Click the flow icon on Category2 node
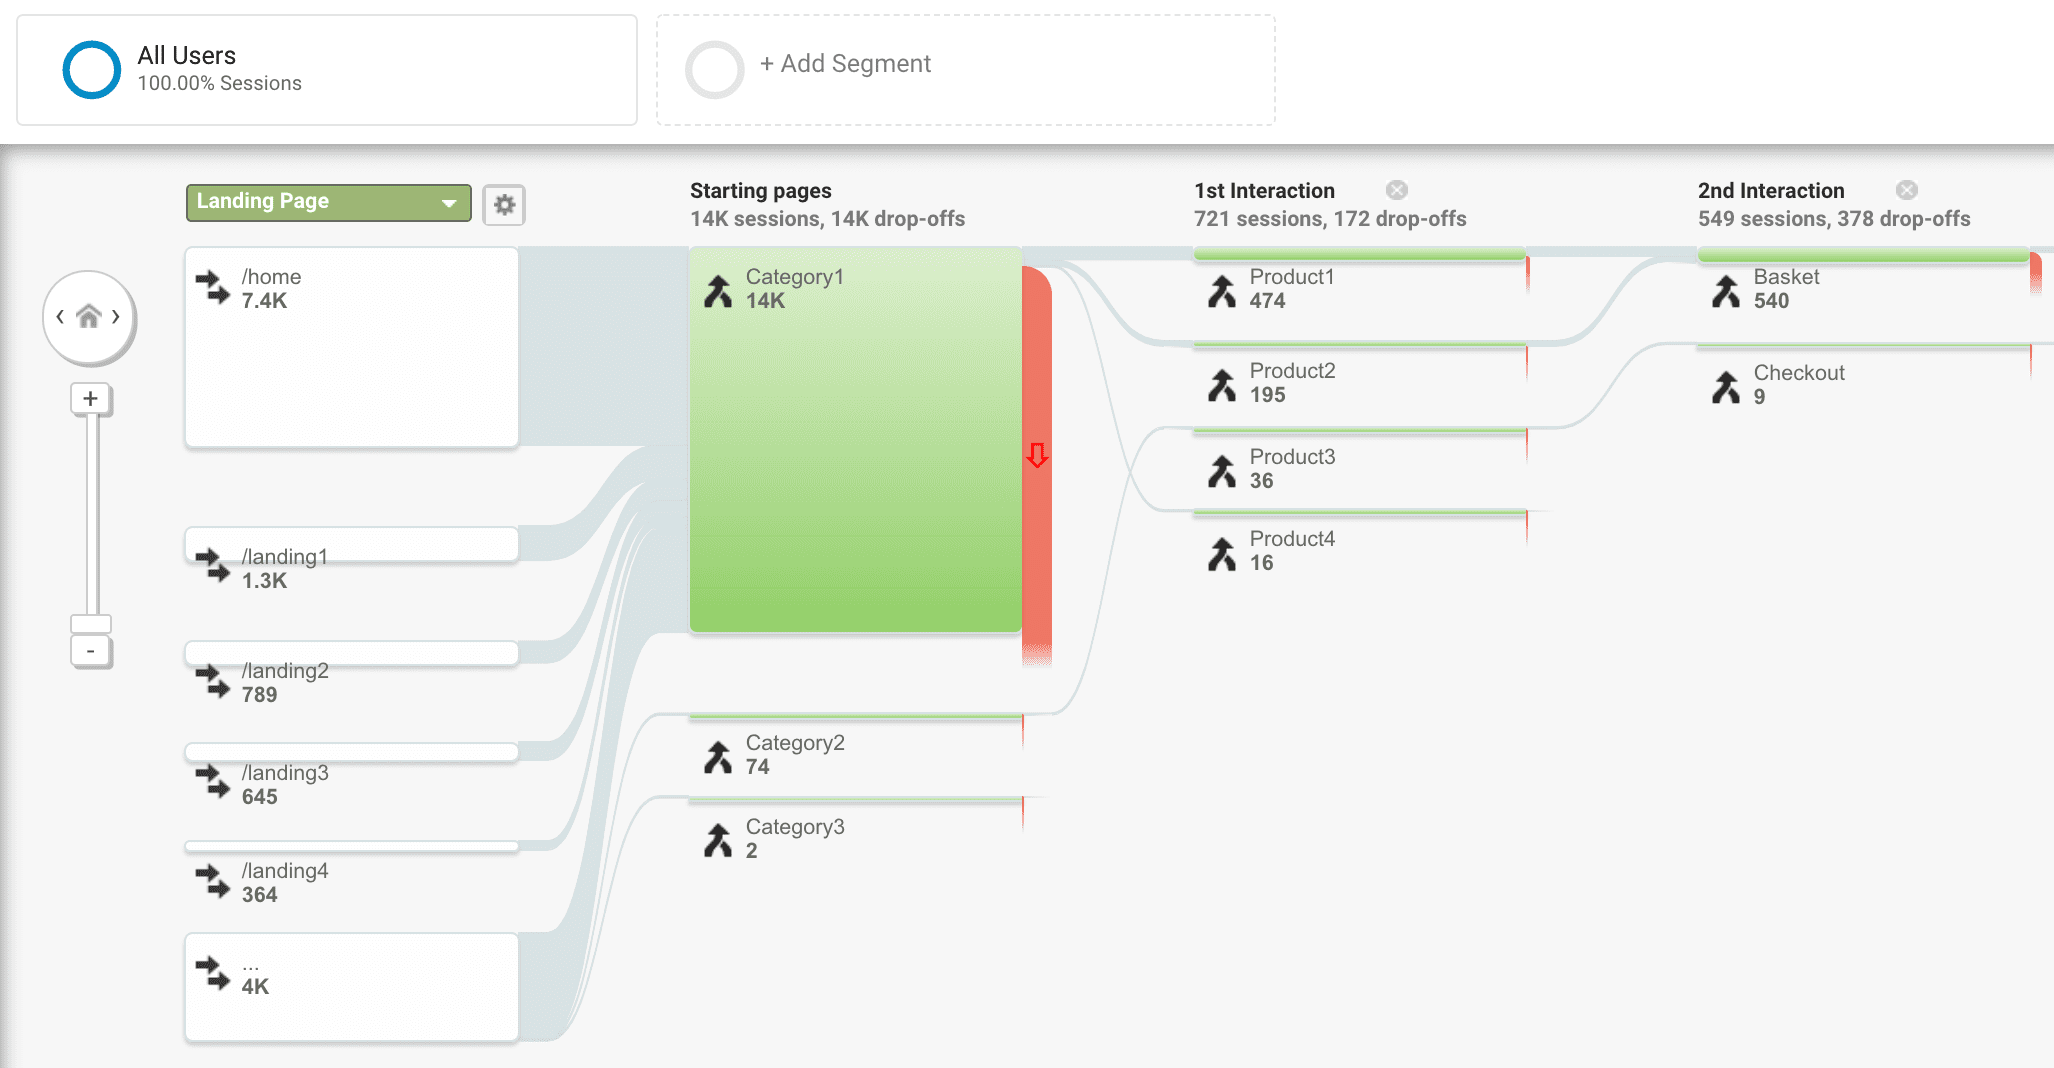 [719, 755]
